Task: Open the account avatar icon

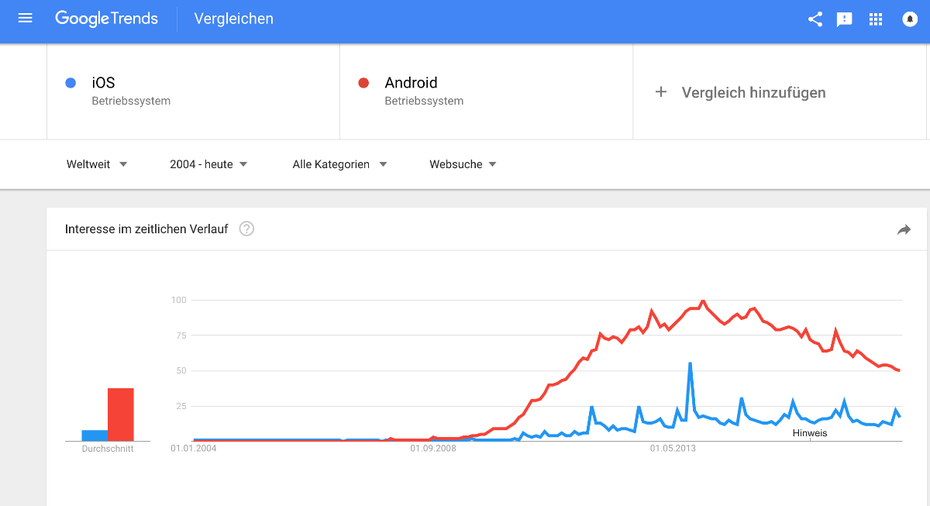Action: coord(909,19)
